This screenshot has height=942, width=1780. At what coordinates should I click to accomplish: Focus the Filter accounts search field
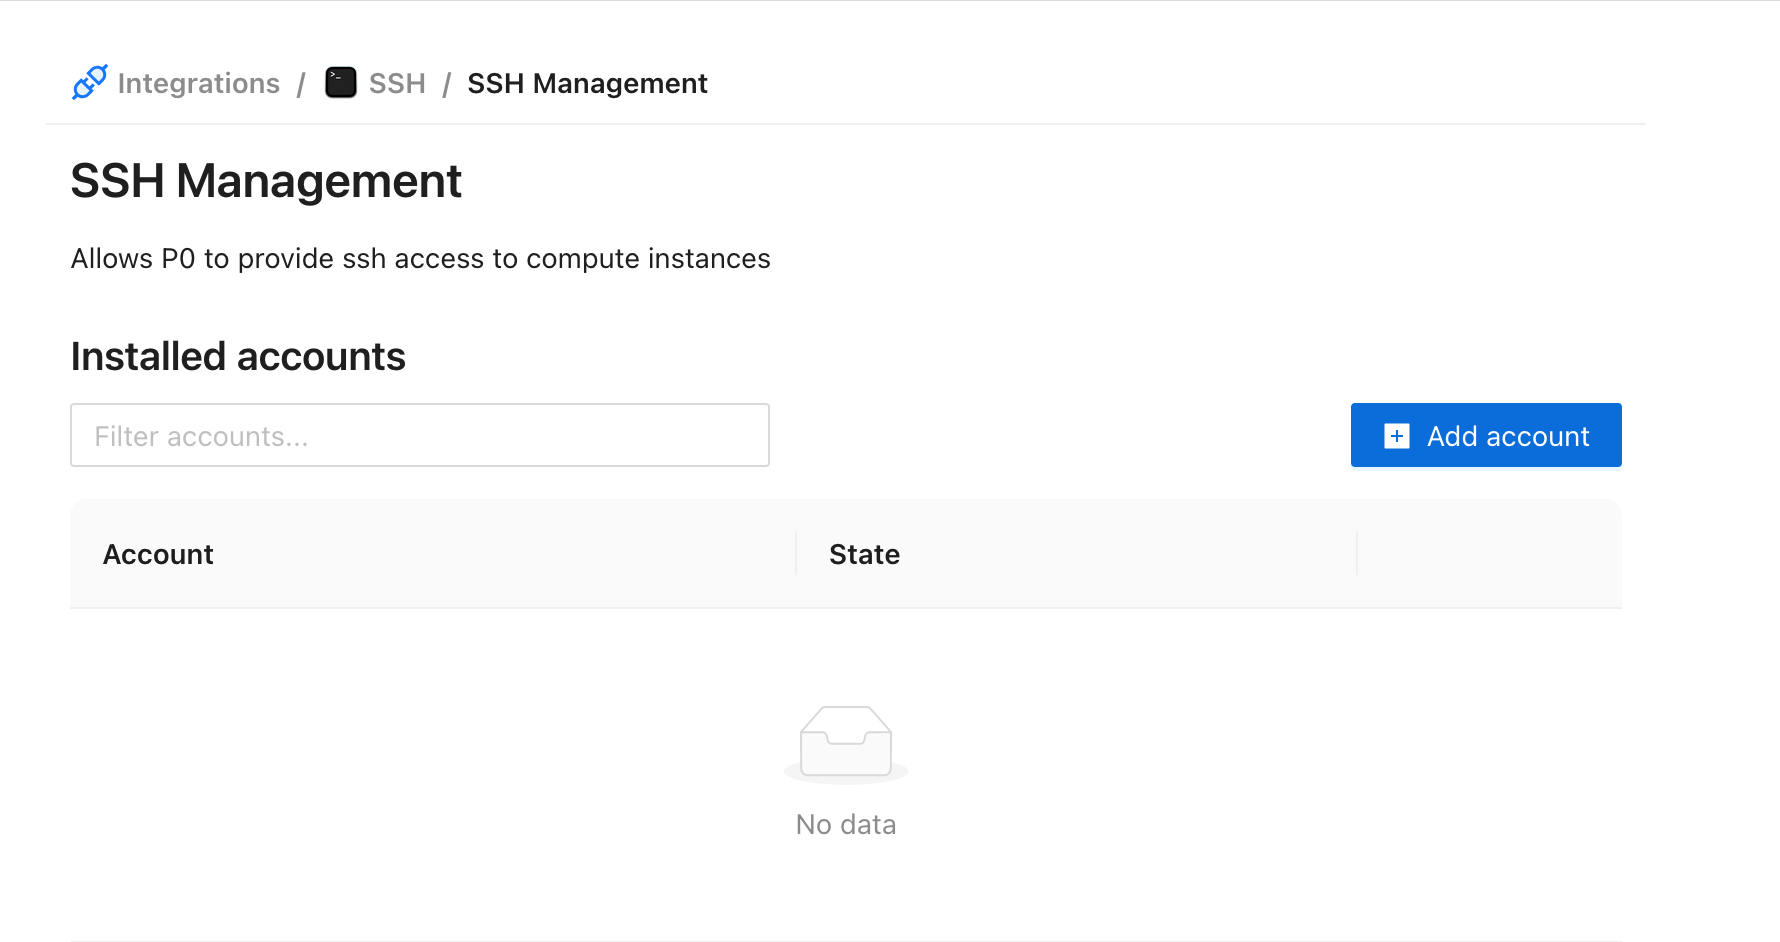(420, 435)
